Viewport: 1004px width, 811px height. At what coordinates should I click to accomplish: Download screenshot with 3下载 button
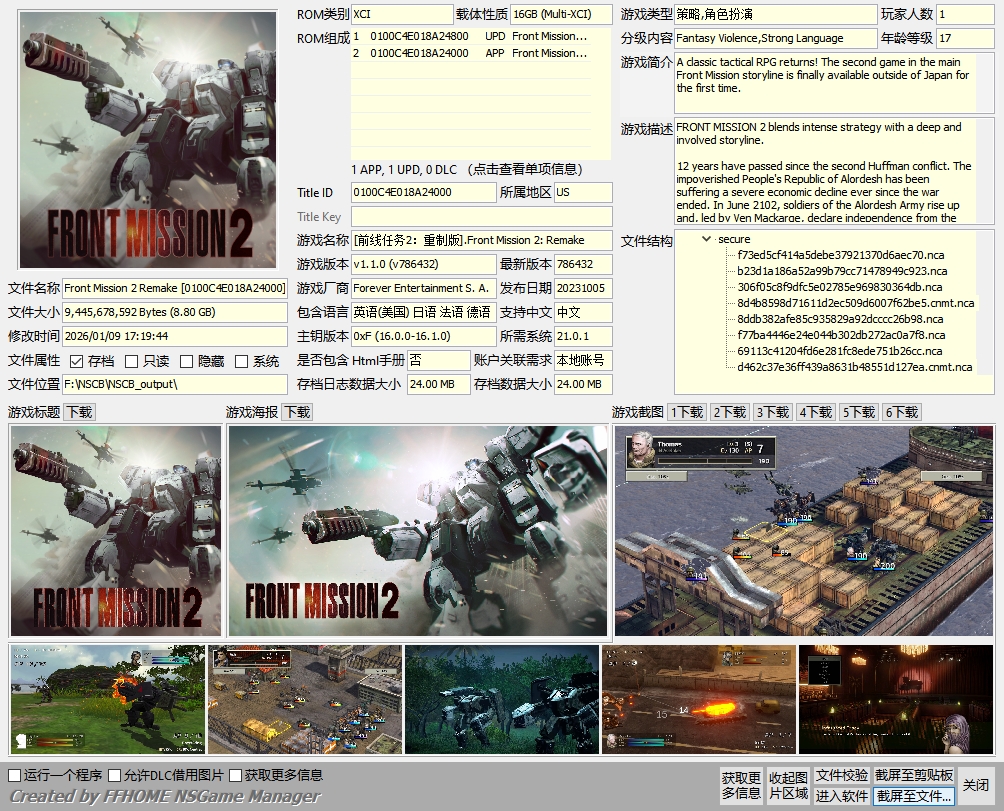coord(772,412)
